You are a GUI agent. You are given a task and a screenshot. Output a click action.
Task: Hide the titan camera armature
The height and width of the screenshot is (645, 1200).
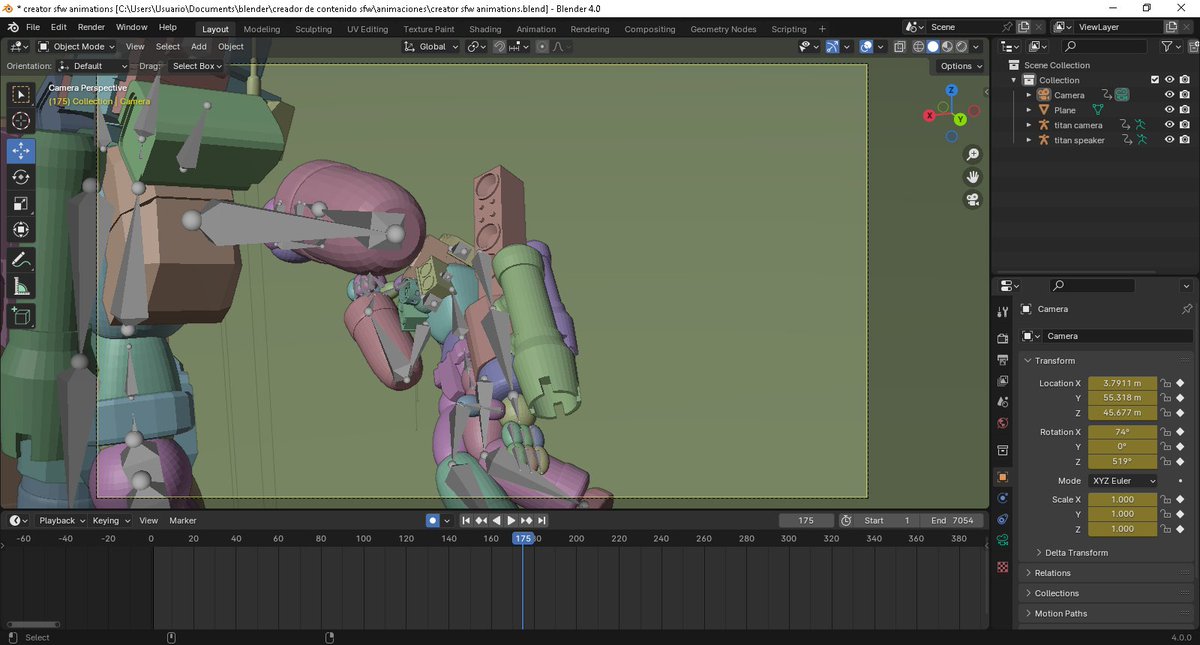[x=1169, y=125]
